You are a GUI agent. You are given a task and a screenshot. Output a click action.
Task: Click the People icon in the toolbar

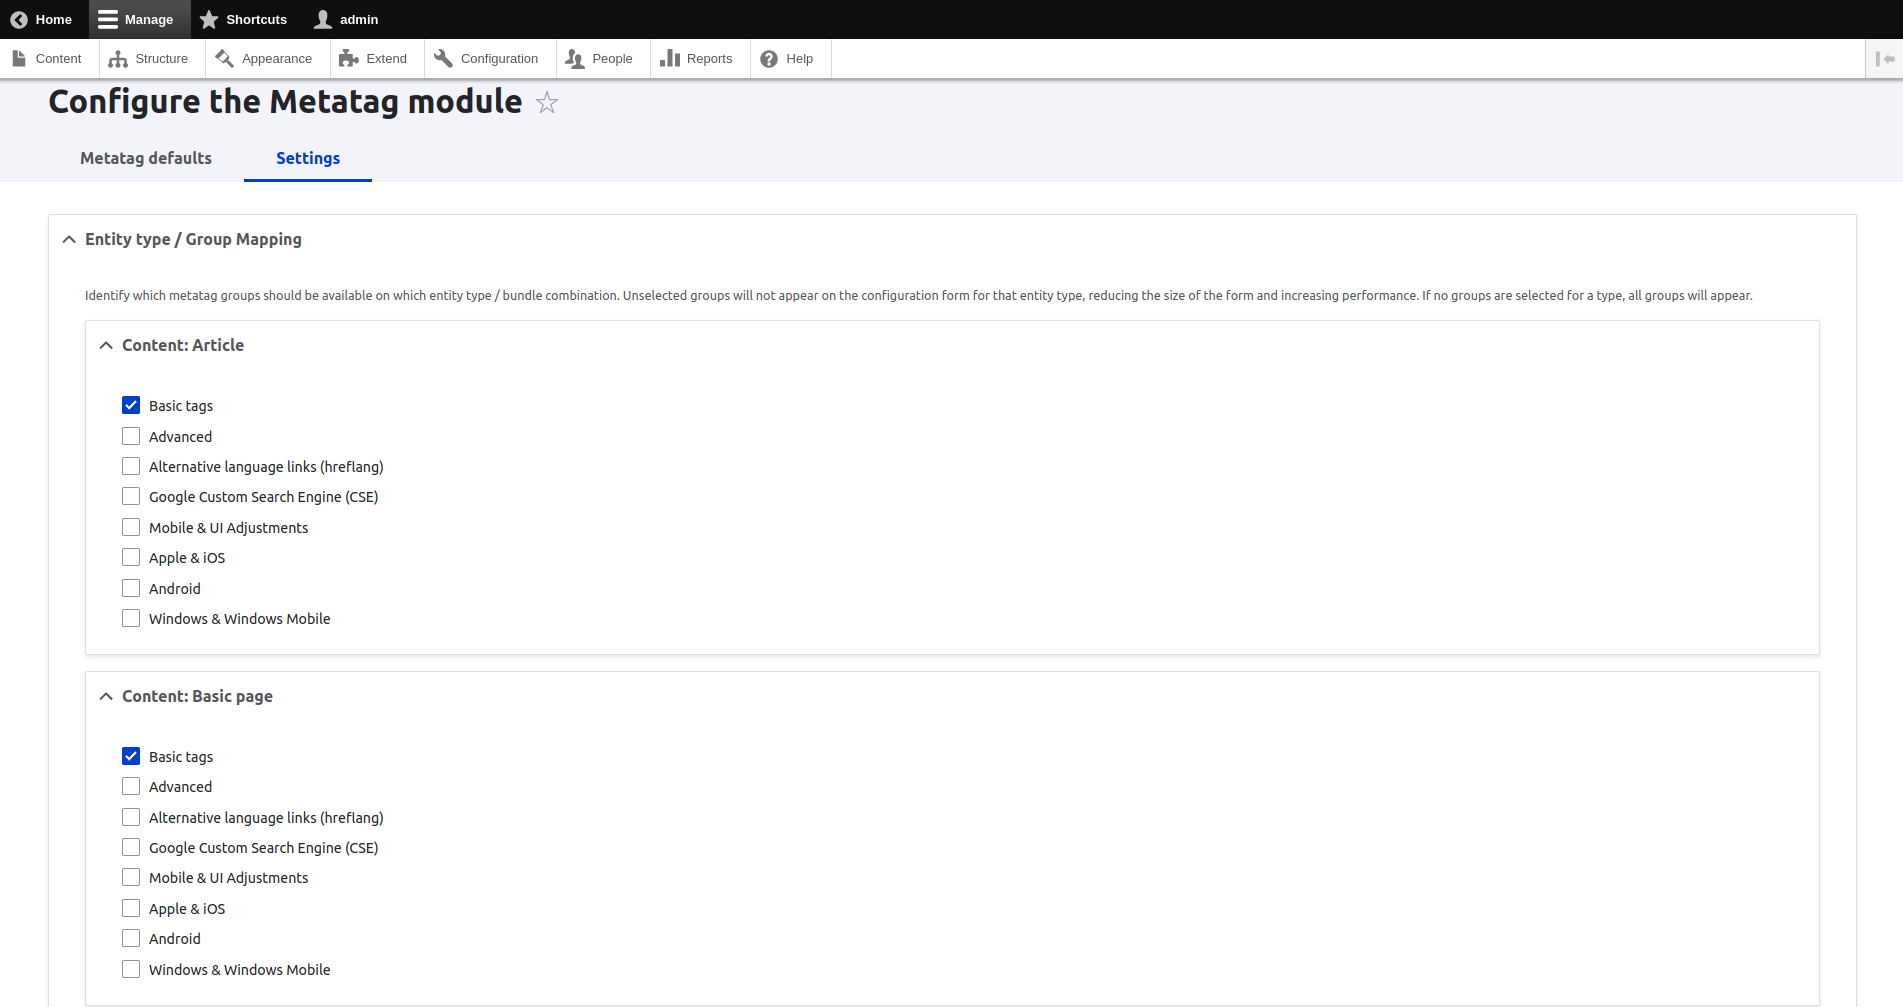(574, 59)
